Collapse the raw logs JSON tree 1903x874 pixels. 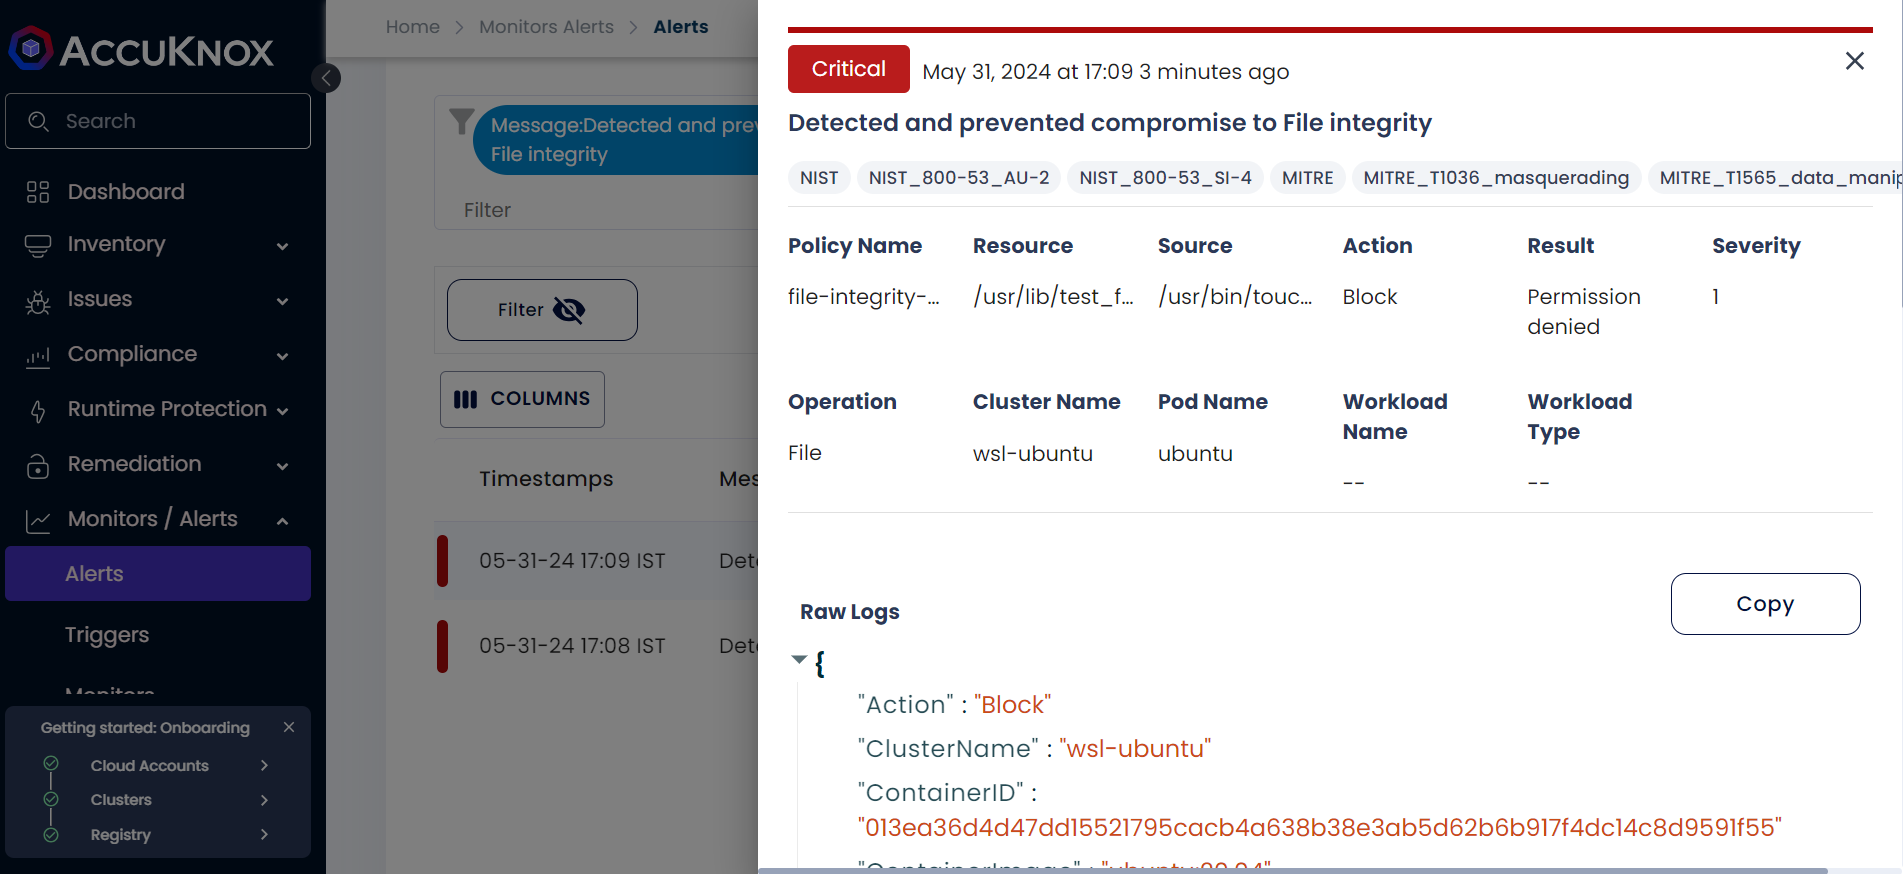[x=799, y=659]
